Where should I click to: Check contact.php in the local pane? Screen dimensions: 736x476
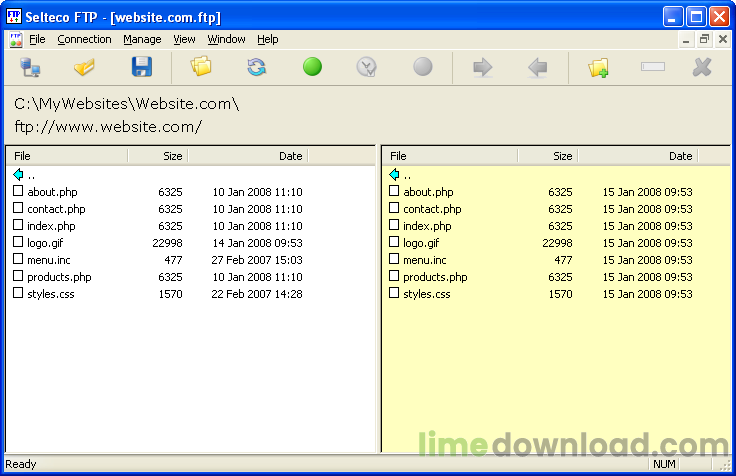tap(18, 207)
